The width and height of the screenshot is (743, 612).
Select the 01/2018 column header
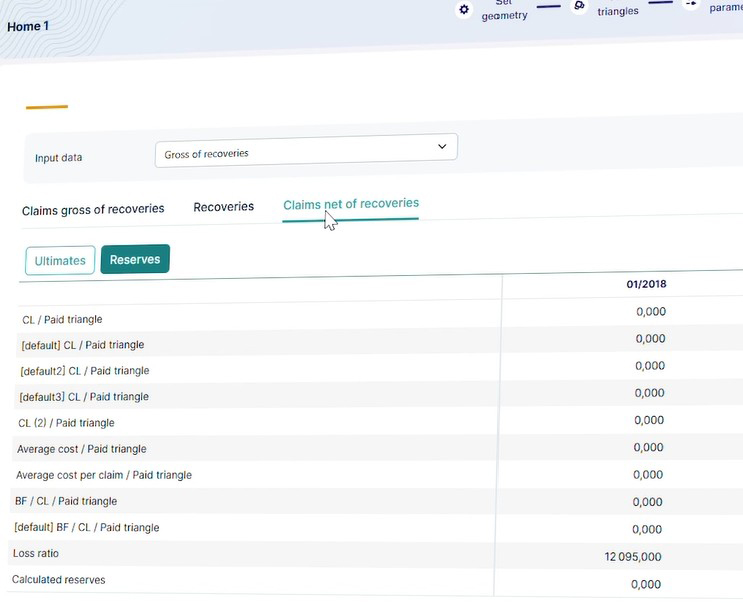click(645, 284)
